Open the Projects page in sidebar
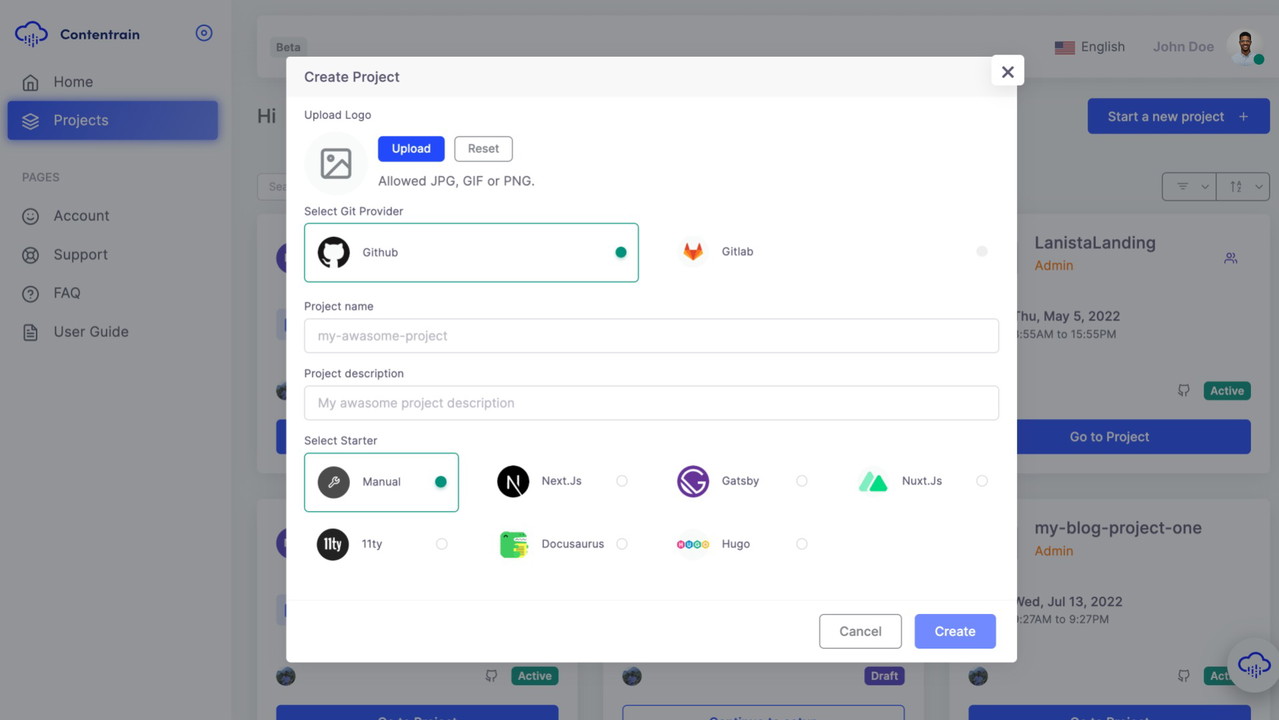1279x720 pixels. (112, 120)
